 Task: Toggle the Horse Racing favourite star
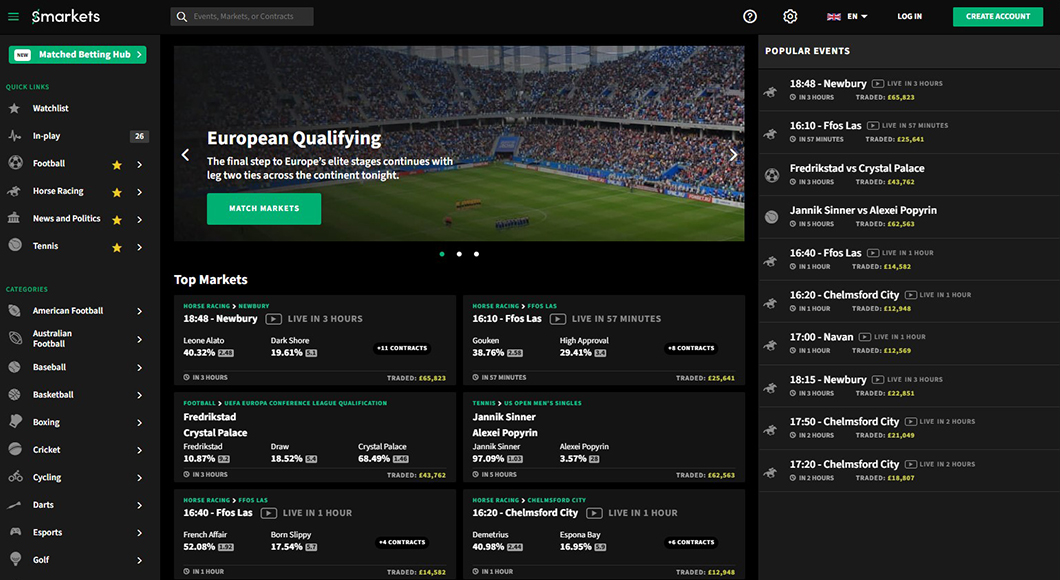[117, 193]
